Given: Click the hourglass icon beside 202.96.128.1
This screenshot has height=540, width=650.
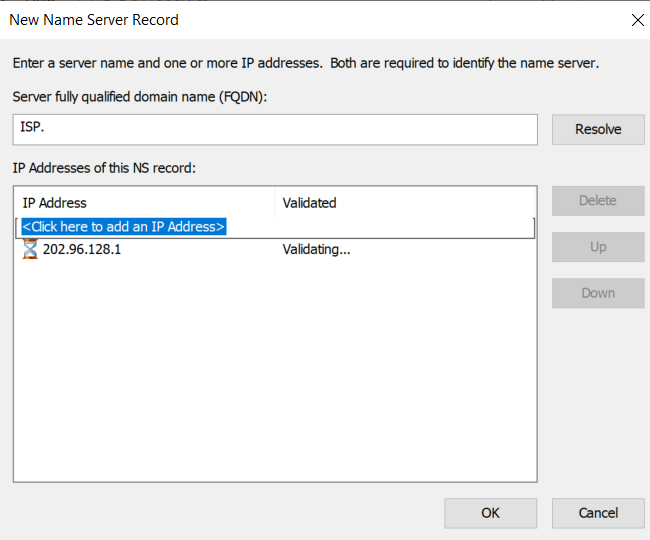Looking at the screenshot, I should pos(30,249).
